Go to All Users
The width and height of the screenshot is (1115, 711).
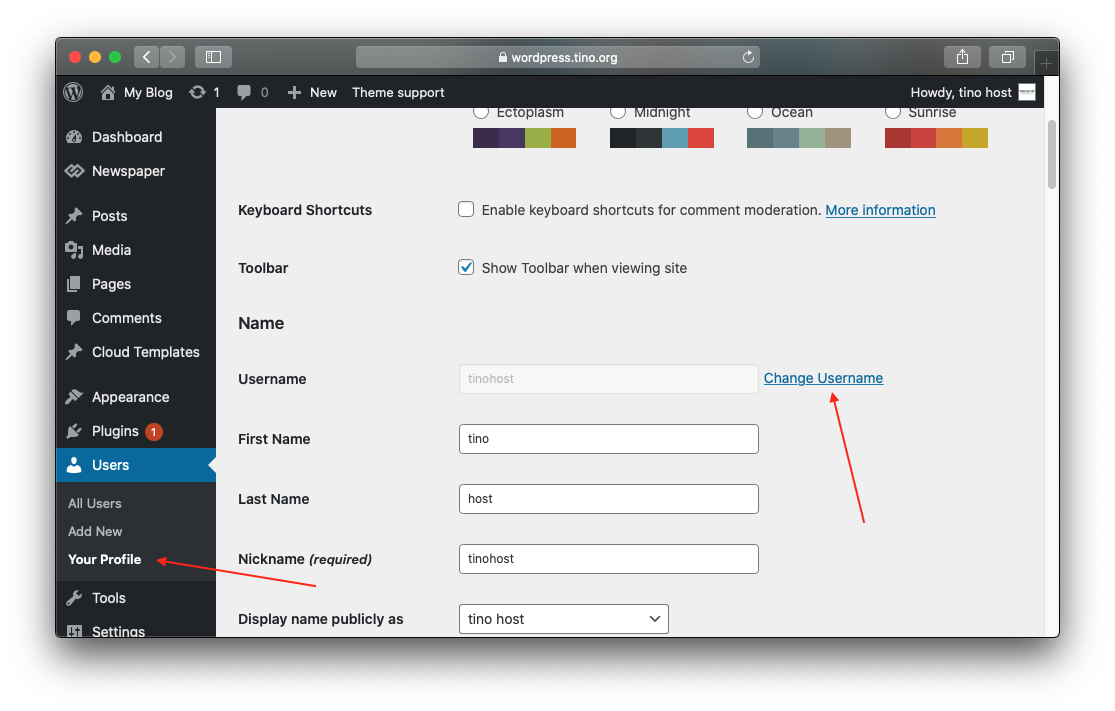pyautogui.click(x=94, y=503)
